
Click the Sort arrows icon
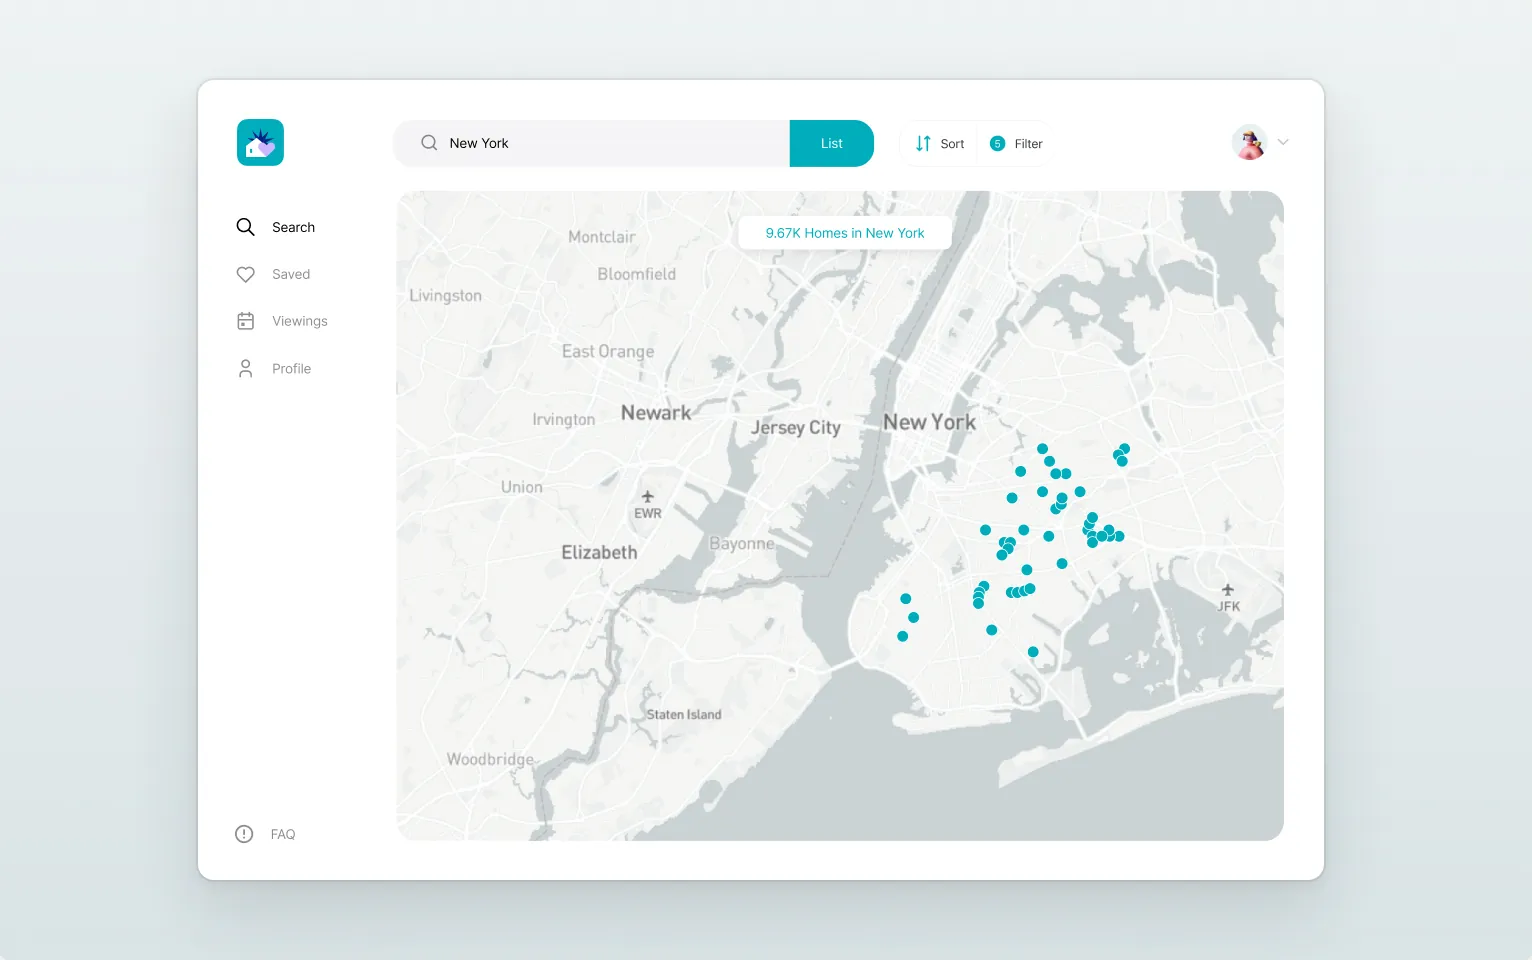[923, 143]
